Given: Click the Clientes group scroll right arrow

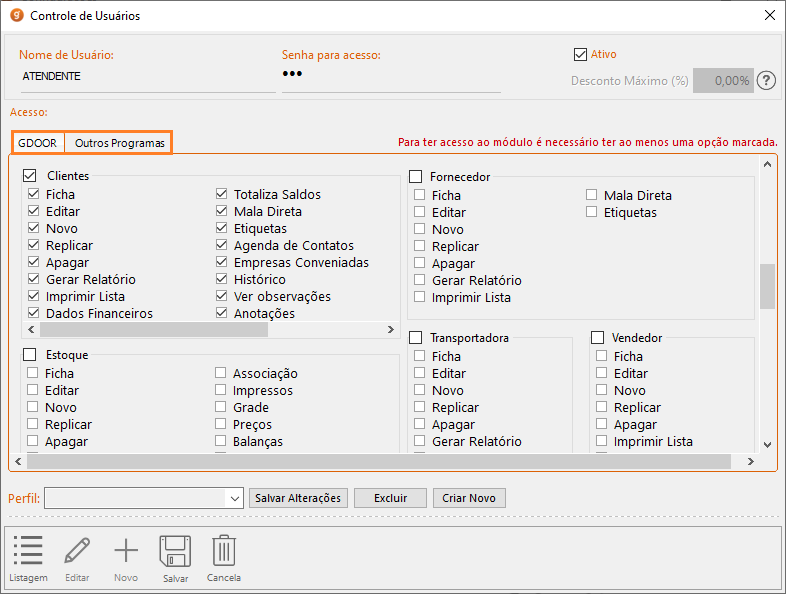Looking at the screenshot, I should tap(390, 329).
